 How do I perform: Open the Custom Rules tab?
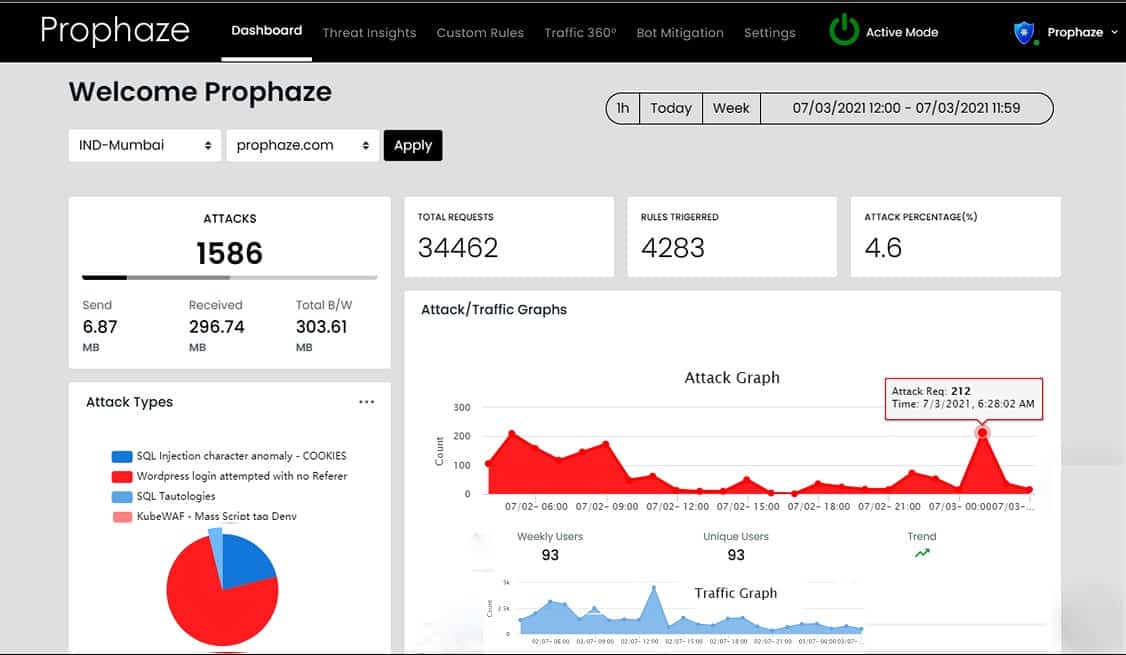(480, 33)
